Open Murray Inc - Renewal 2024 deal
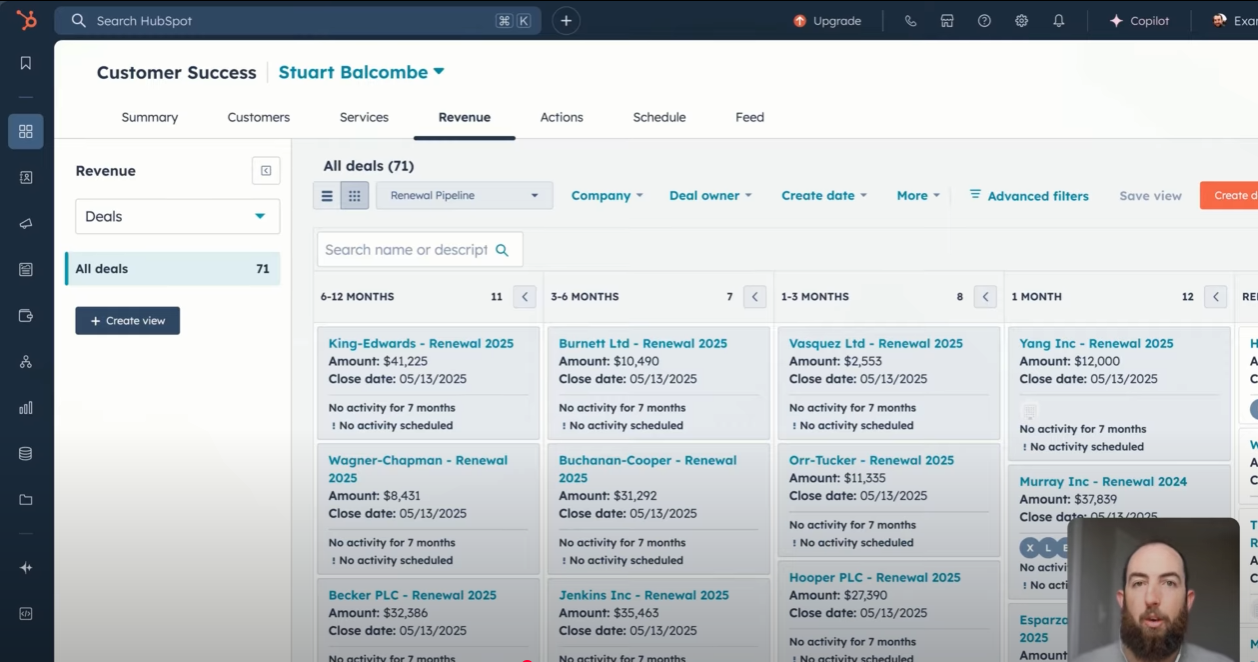This screenshot has width=1258, height=662. click(1103, 481)
